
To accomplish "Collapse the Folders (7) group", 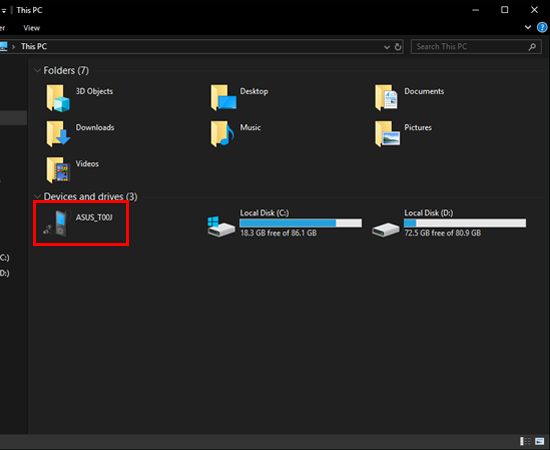I will coord(37,70).
